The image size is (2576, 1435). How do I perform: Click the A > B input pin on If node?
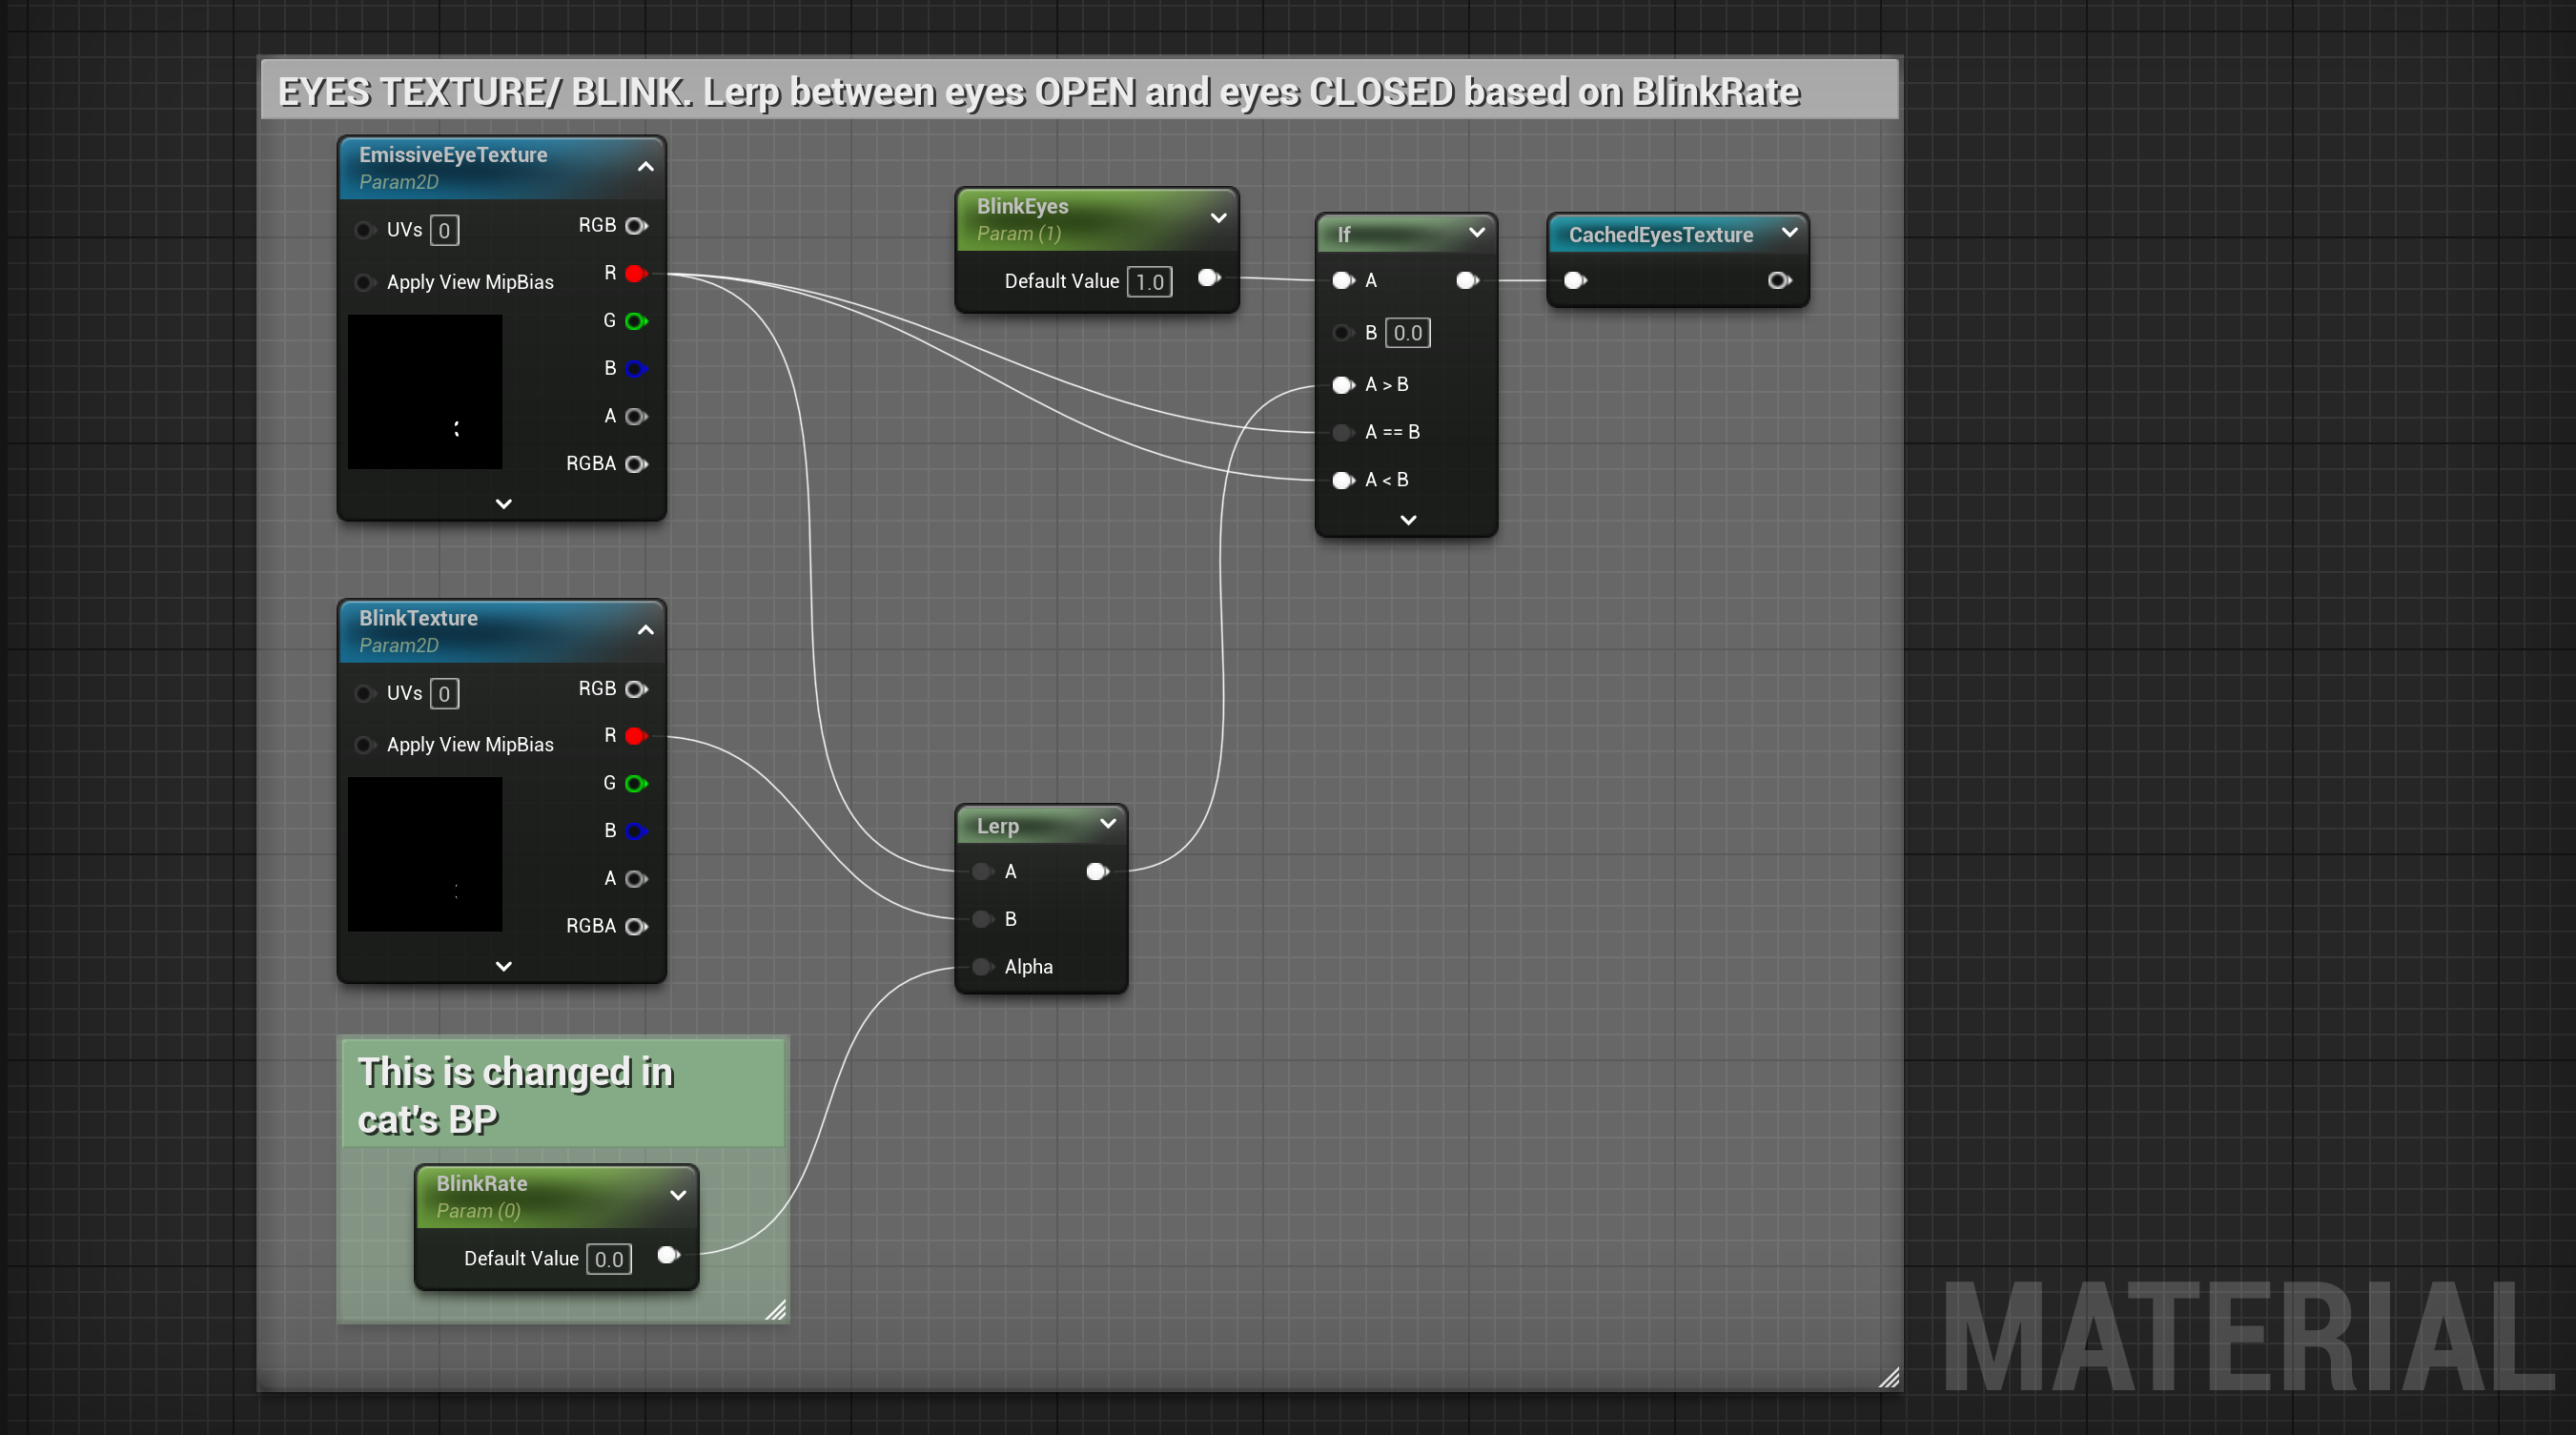point(1343,385)
